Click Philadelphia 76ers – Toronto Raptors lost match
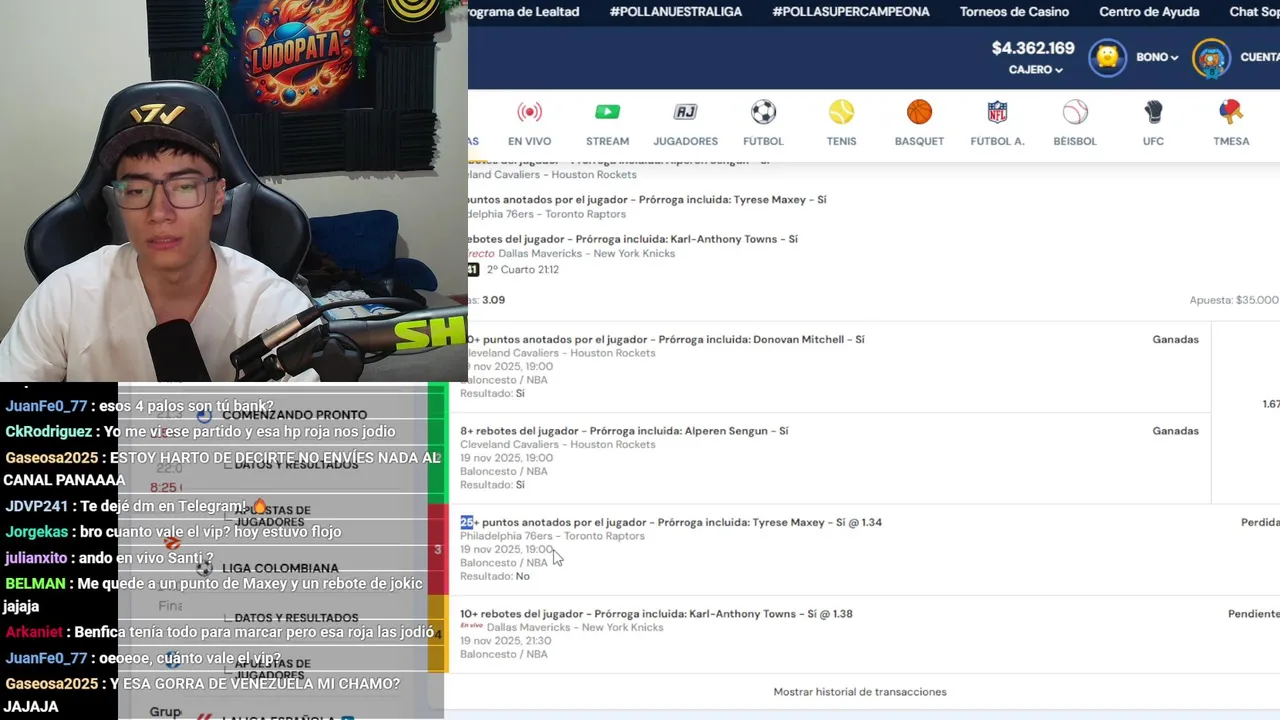The image size is (1280, 720). (552, 536)
